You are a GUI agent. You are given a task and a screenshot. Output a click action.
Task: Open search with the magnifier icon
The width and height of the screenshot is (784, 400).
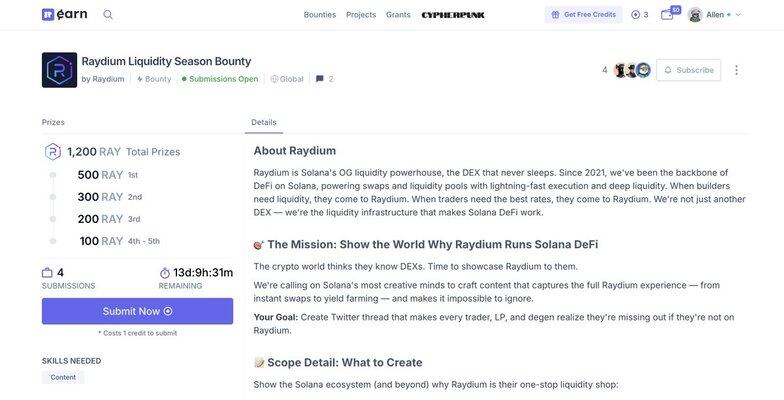108,15
